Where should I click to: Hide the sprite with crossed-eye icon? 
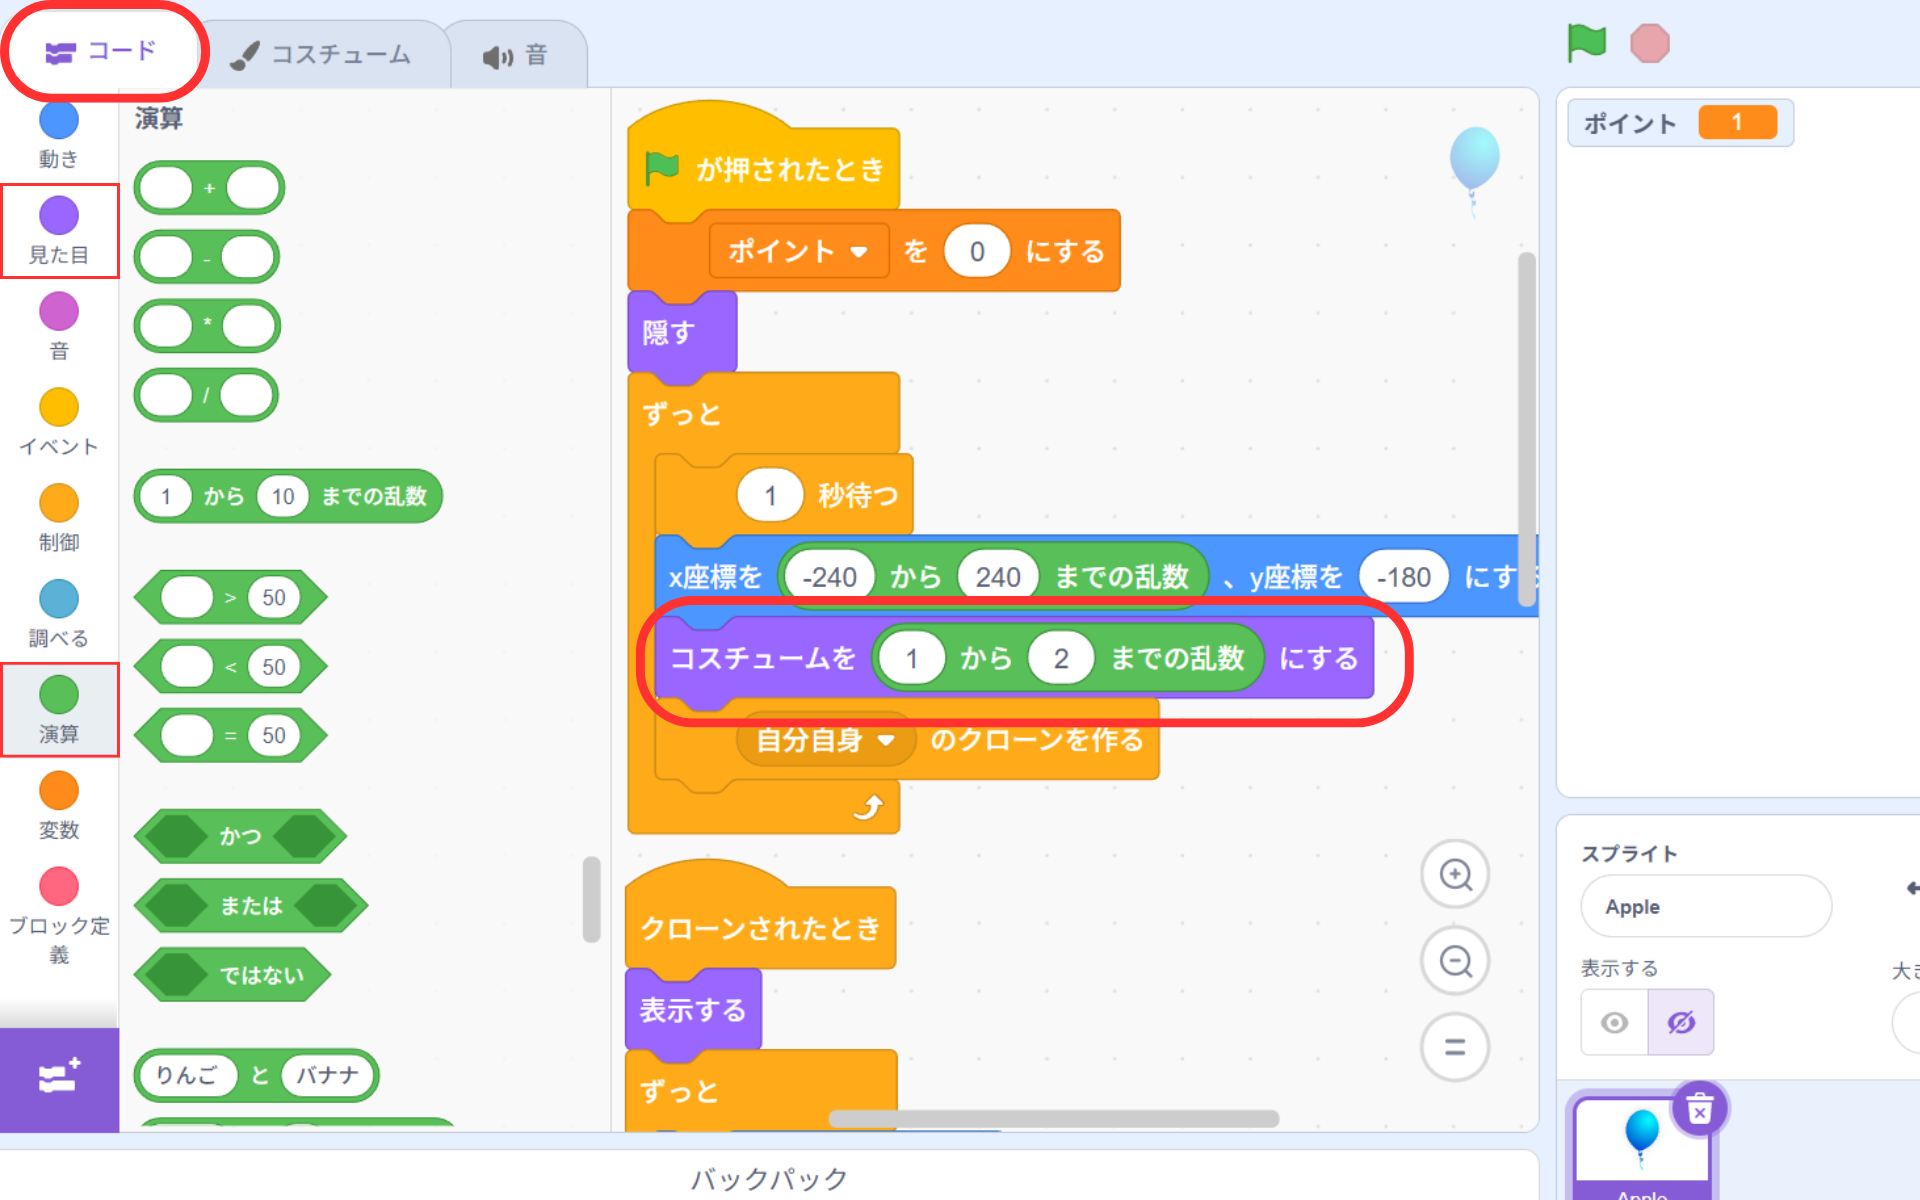pyautogui.click(x=1681, y=1022)
